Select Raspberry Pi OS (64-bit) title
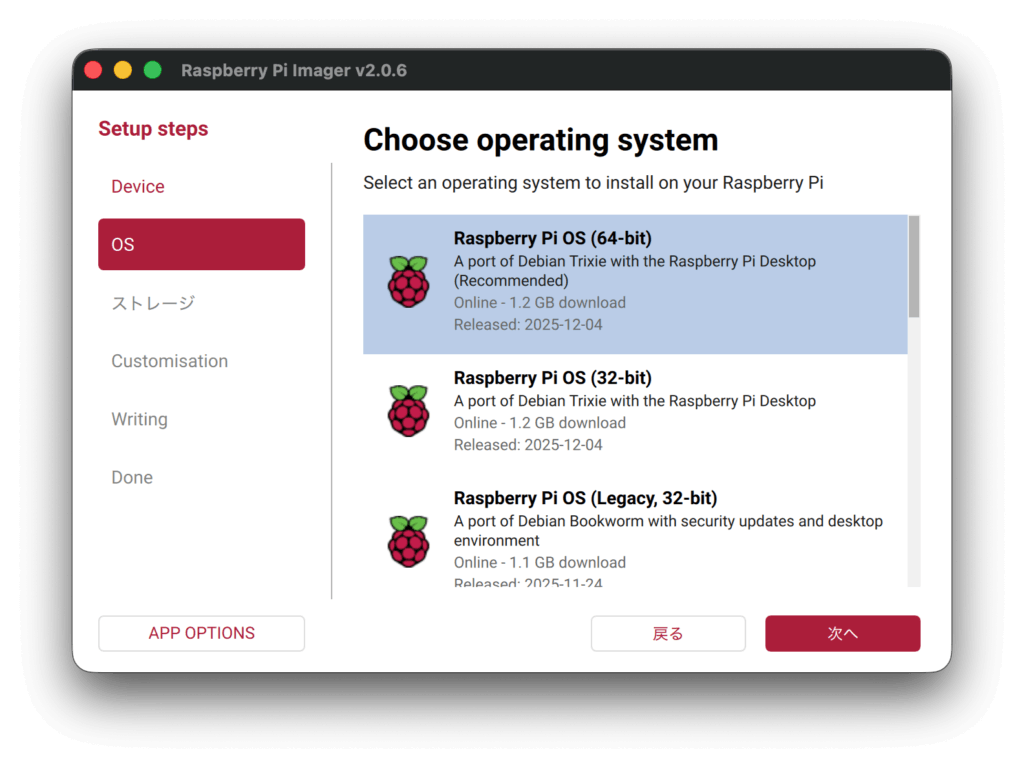Viewport: 1024px width, 768px height. tap(552, 238)
